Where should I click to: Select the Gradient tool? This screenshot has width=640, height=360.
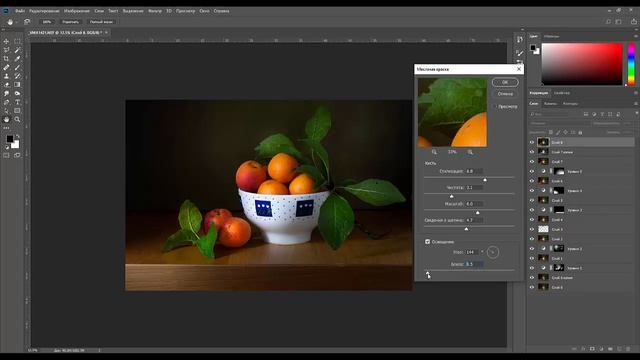click(17, 85)
